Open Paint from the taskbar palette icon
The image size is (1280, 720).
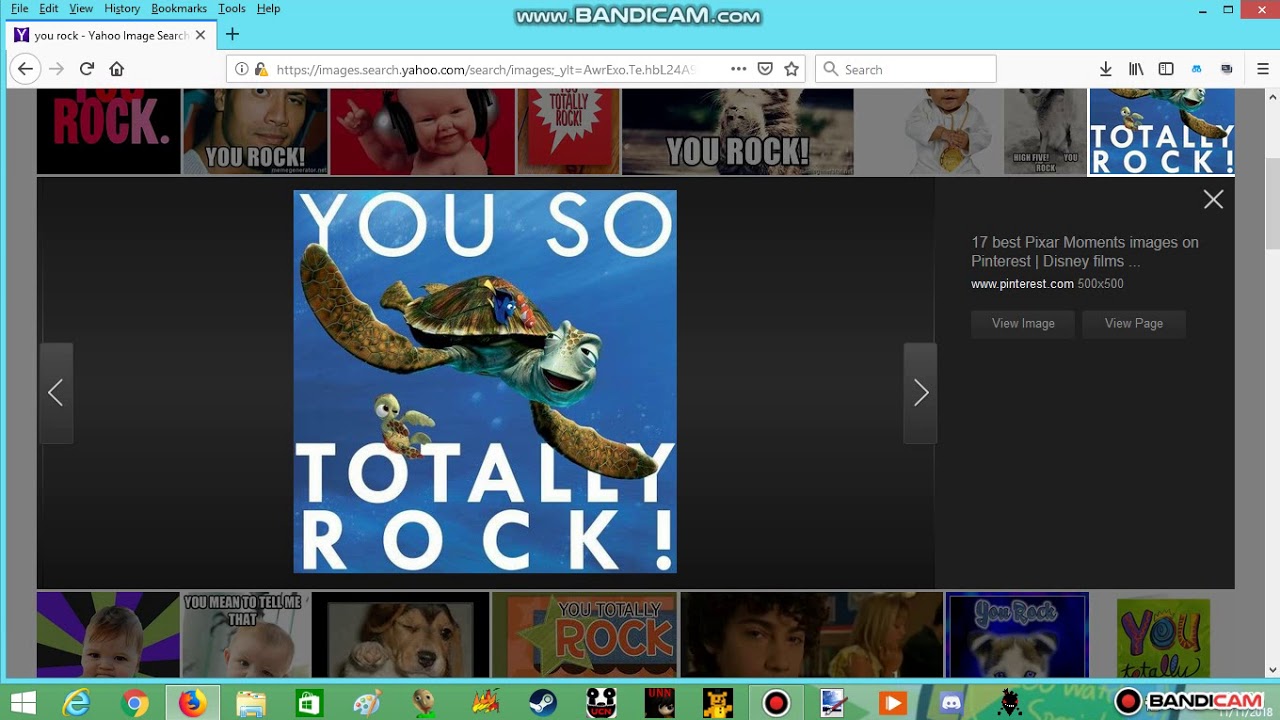pos(368,703)
